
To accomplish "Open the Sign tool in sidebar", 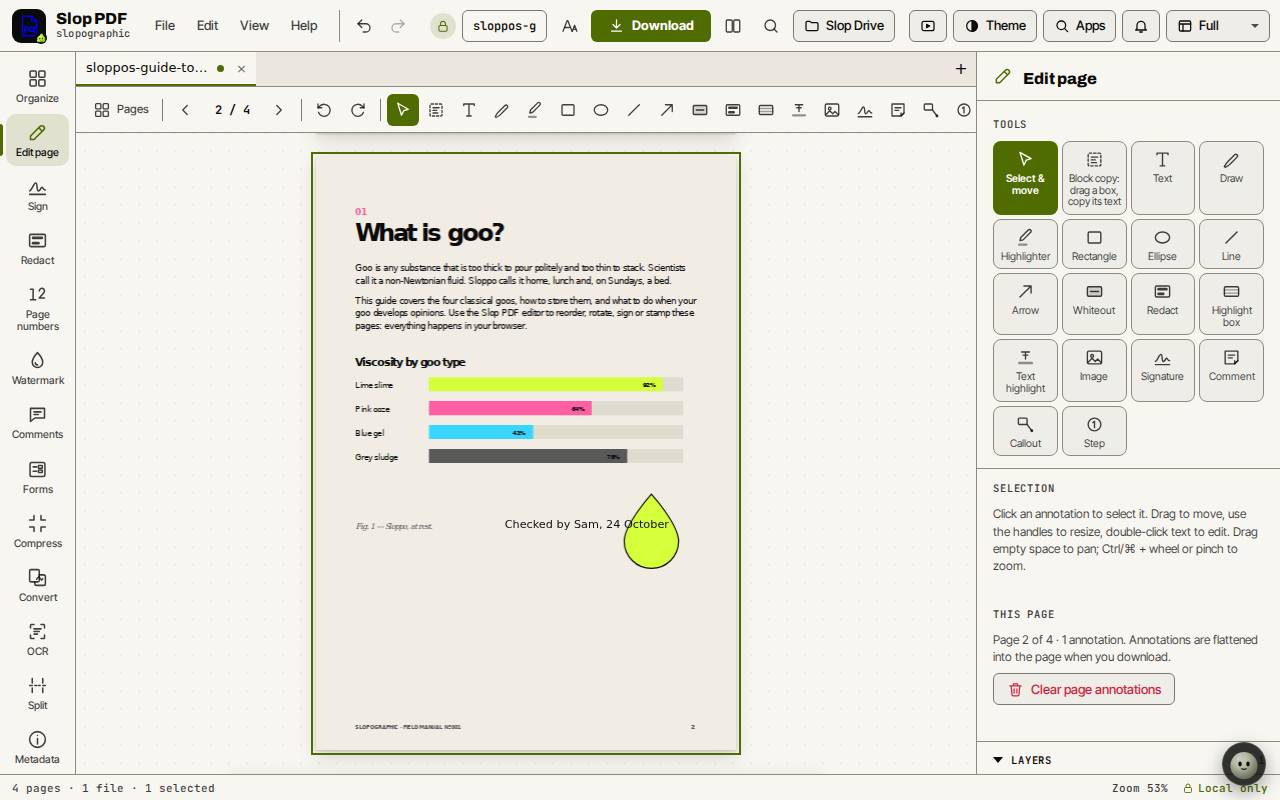I will [37, 195].
